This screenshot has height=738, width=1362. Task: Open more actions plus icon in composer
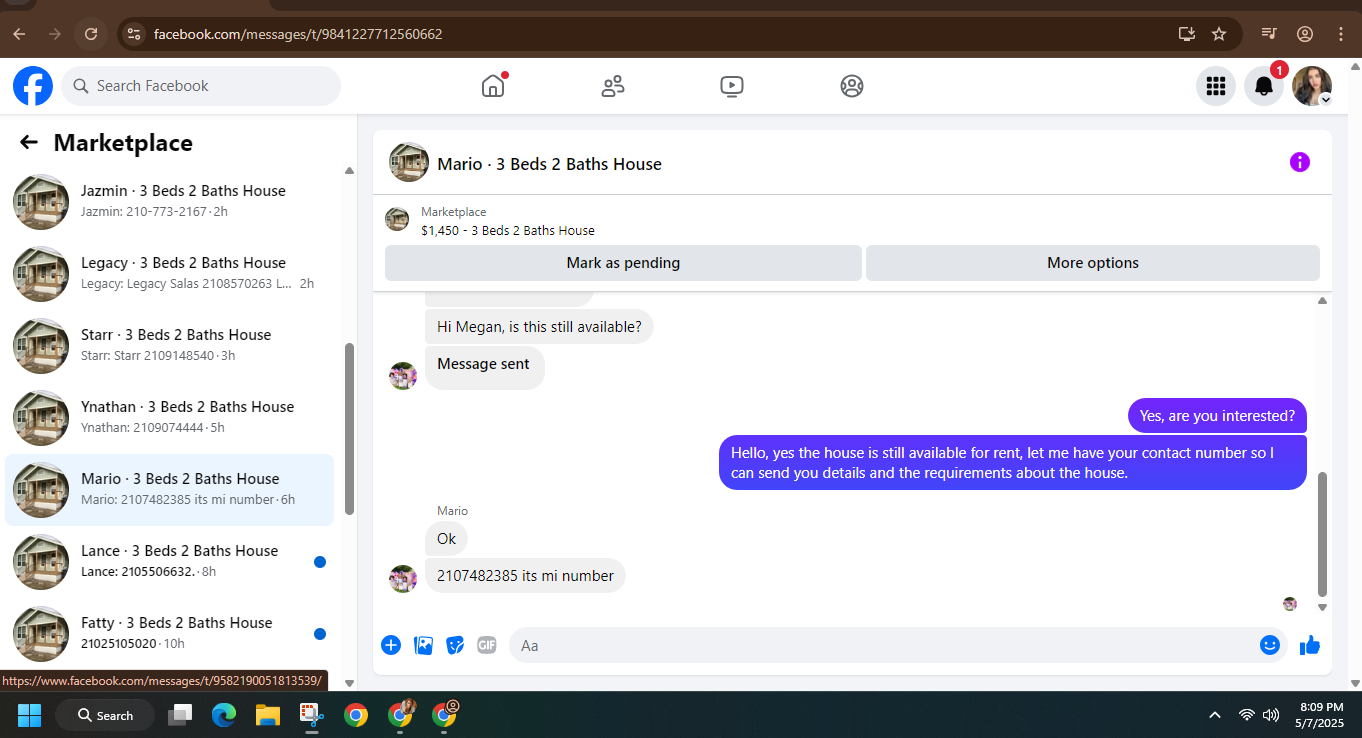pos(391,645)
